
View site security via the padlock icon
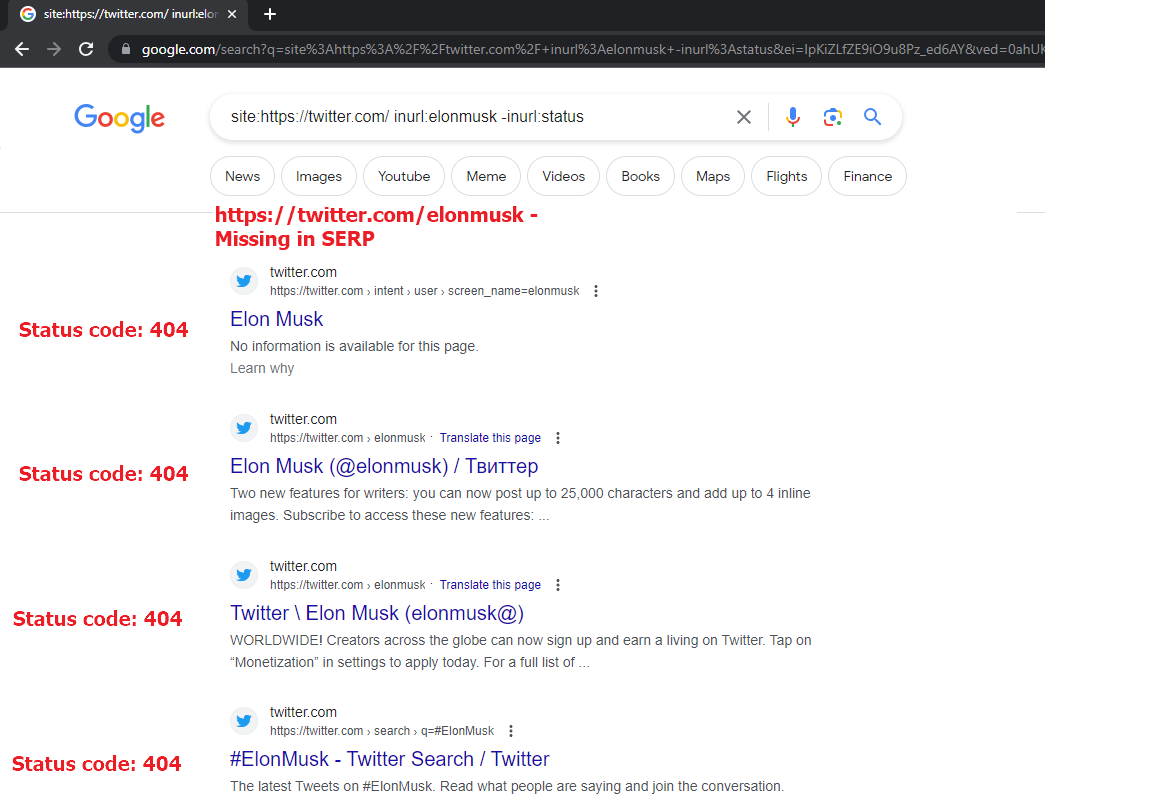pos(125,47)
